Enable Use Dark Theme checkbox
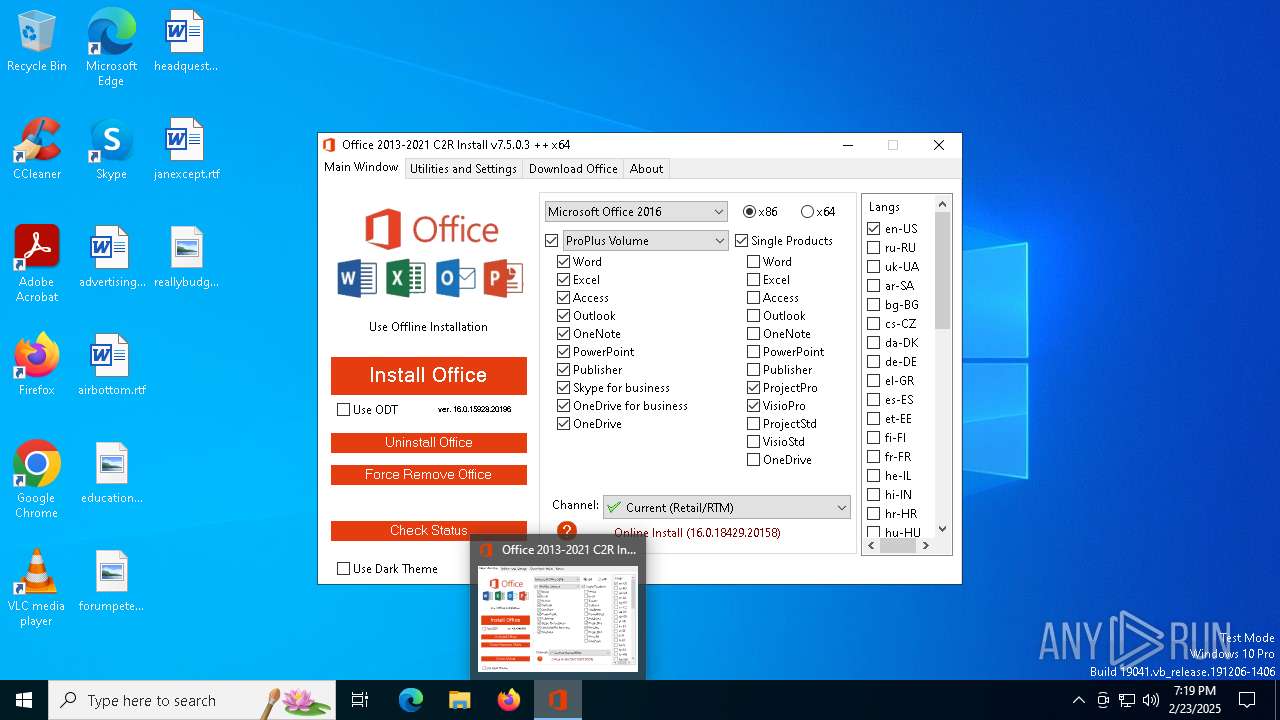Image resolution: width=1280 pixels, height=720 pixels. (344, 569)
